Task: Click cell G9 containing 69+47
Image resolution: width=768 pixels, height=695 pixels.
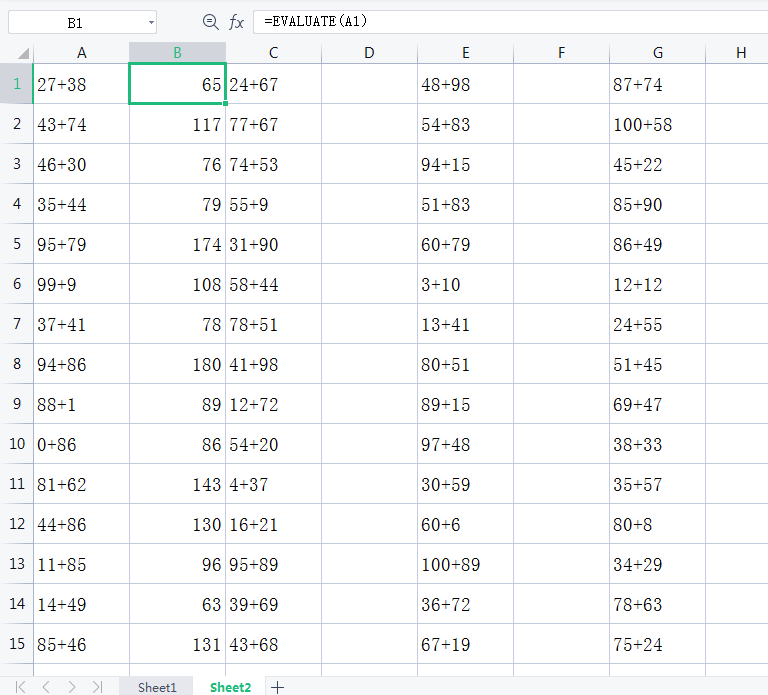Action: 657,404
